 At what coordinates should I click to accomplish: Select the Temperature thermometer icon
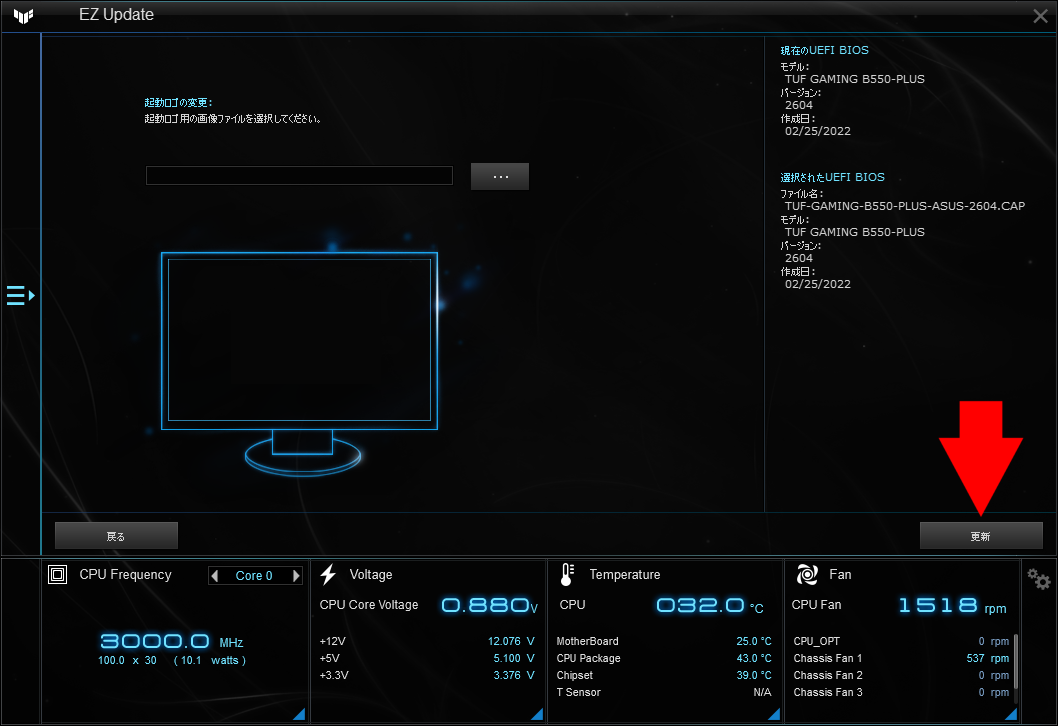pyautogui.click(x=565, y=574)
